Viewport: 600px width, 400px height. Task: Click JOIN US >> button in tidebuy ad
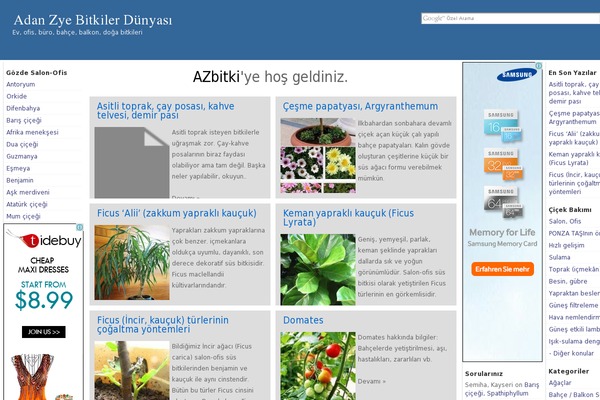tap(44, 332)
